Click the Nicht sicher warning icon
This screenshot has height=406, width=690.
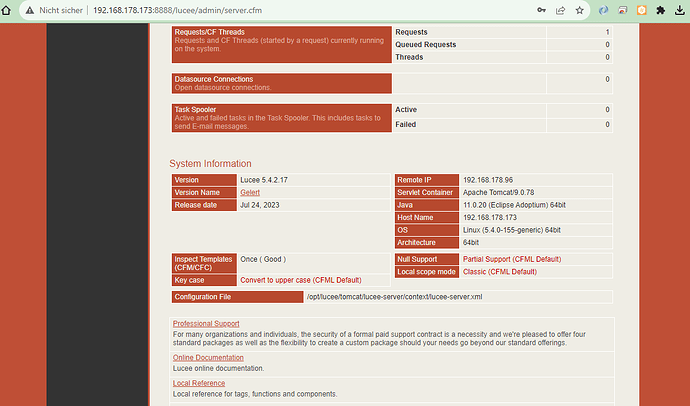(30, 10)
